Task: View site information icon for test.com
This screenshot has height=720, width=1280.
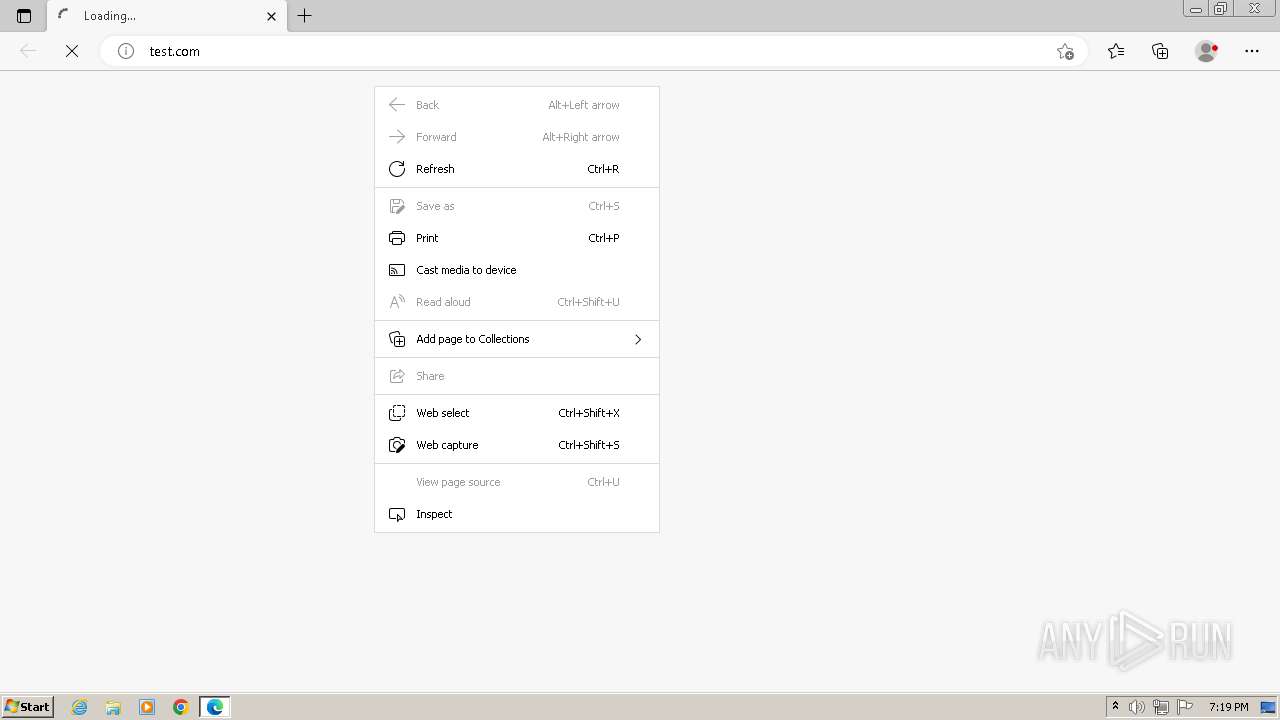Action: click(126, 51)
